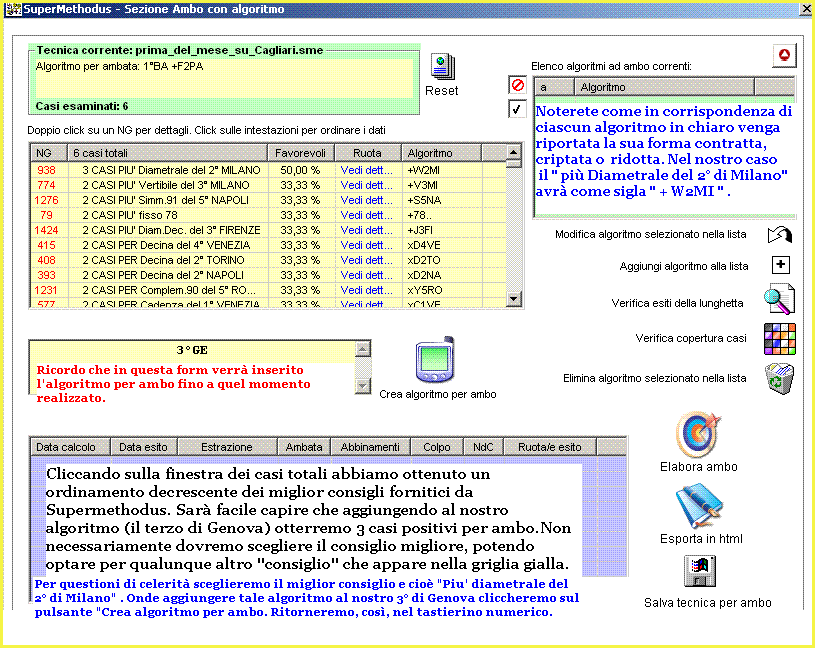The height and width of the screenshot is (648, 815).
Task: Sort results by Data esito header
Action: click(143, 447)
